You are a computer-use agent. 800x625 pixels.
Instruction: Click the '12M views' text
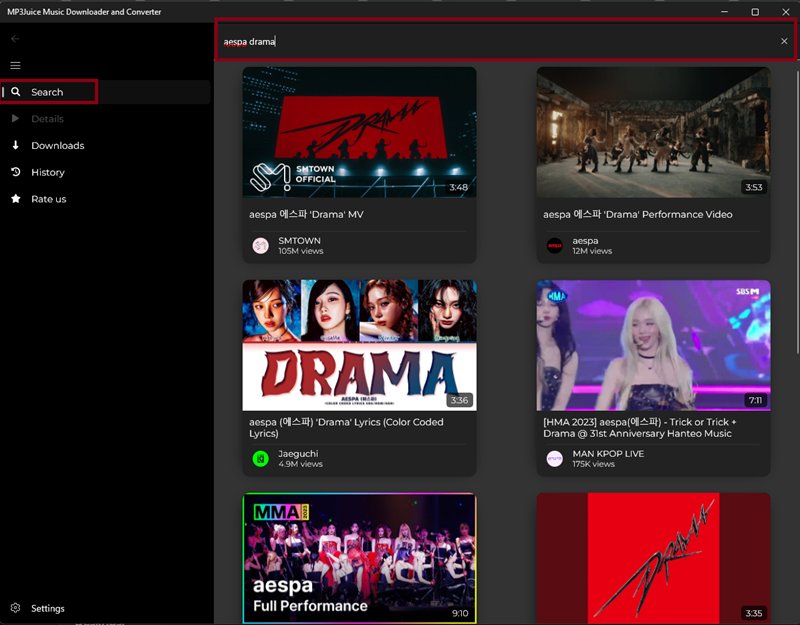pos(592,251)
